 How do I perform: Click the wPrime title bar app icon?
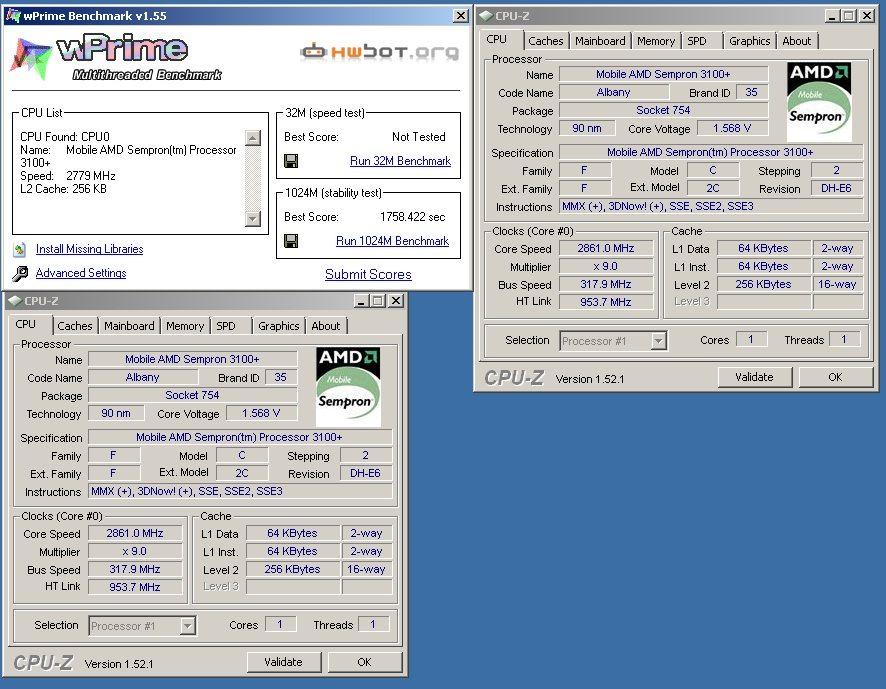tap(13, 16)
